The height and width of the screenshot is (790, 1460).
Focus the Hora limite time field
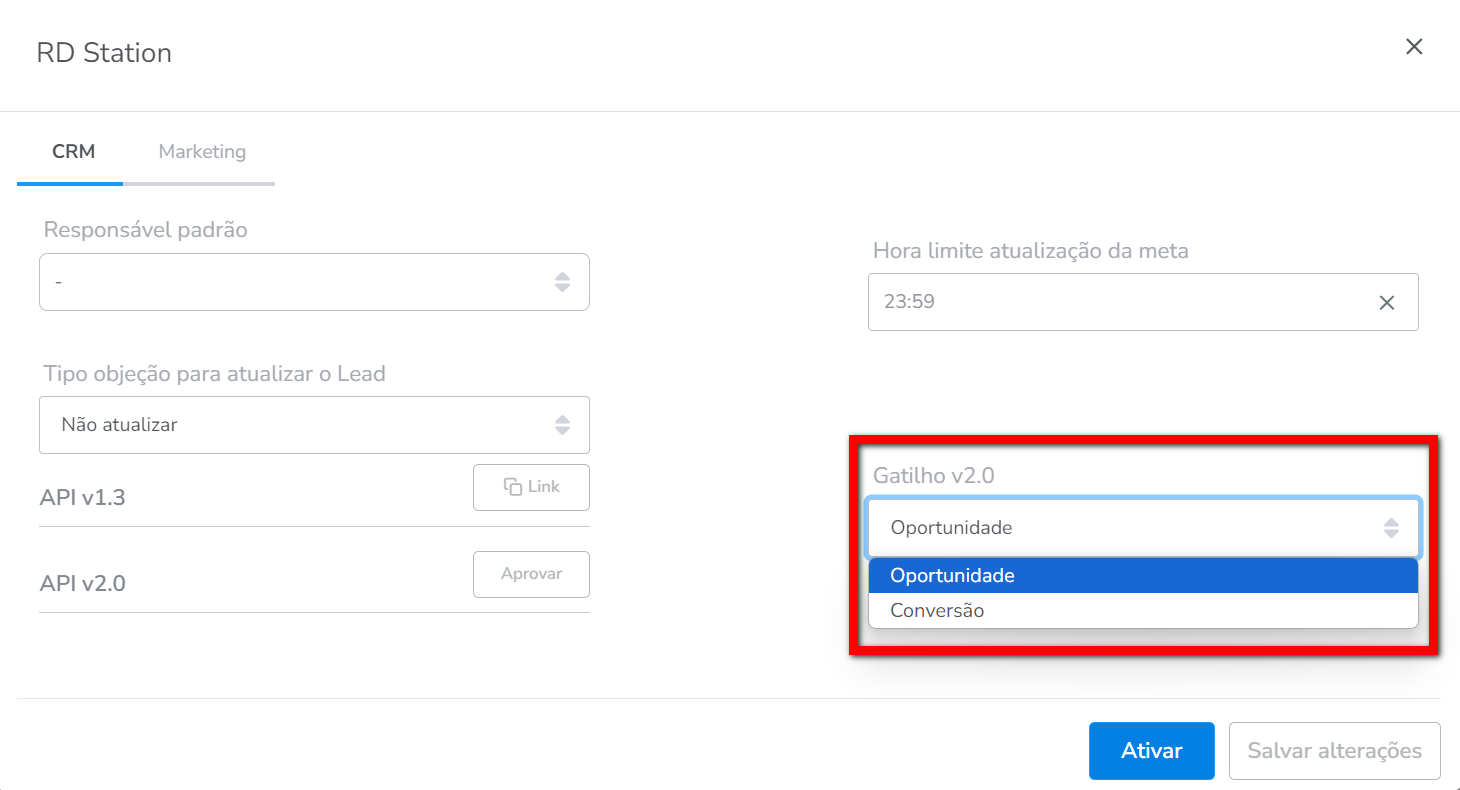[x=1110, y=302]
